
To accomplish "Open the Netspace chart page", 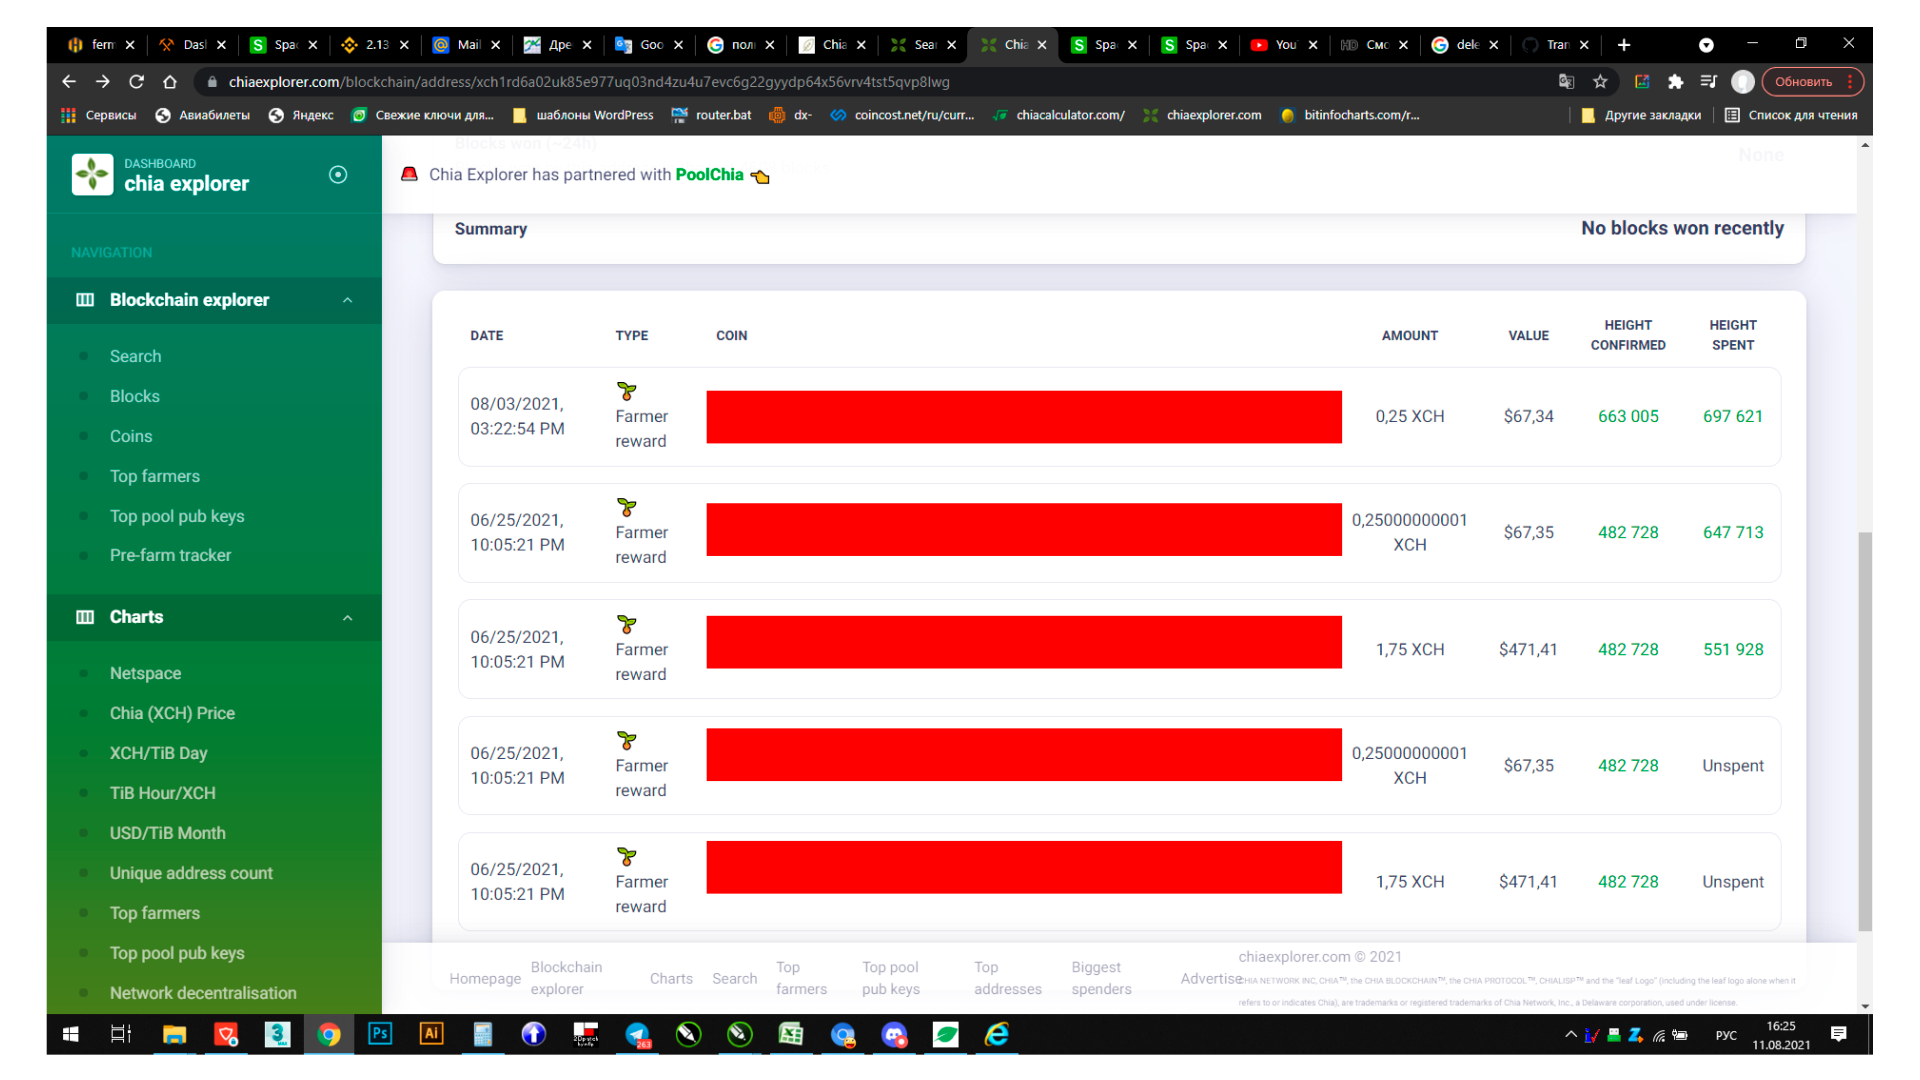I will click(x=145, y=673).
